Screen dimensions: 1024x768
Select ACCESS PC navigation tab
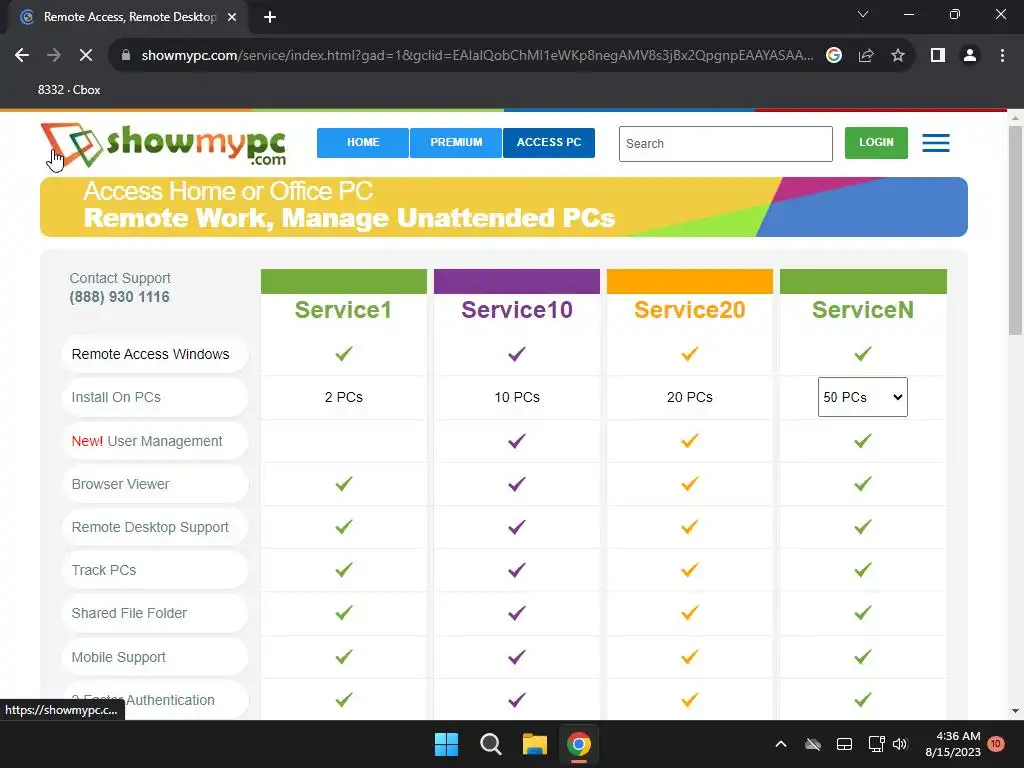coord(549,142)
